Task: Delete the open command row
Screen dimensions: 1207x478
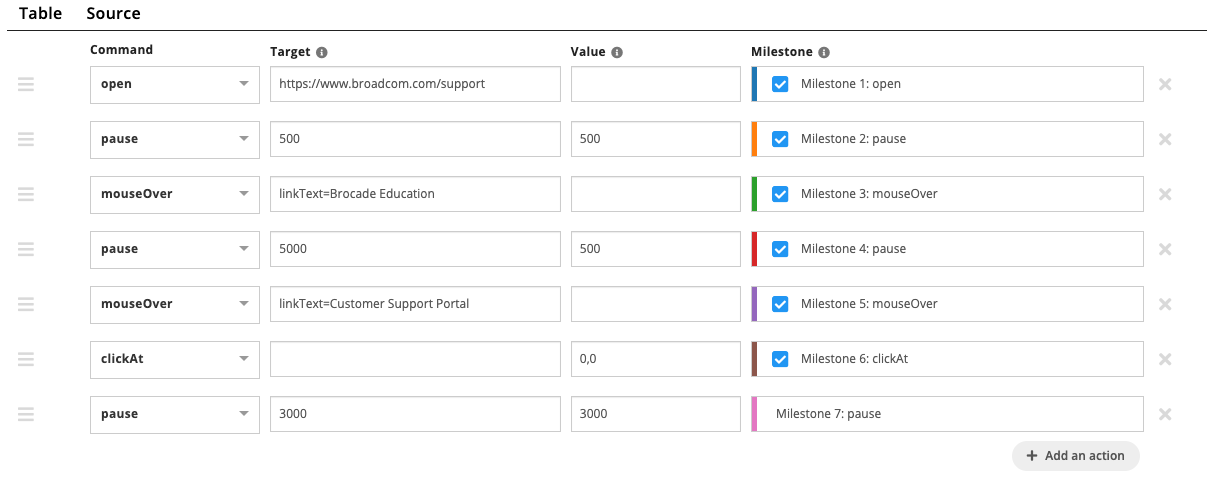Action: (x=1165, y=84)
